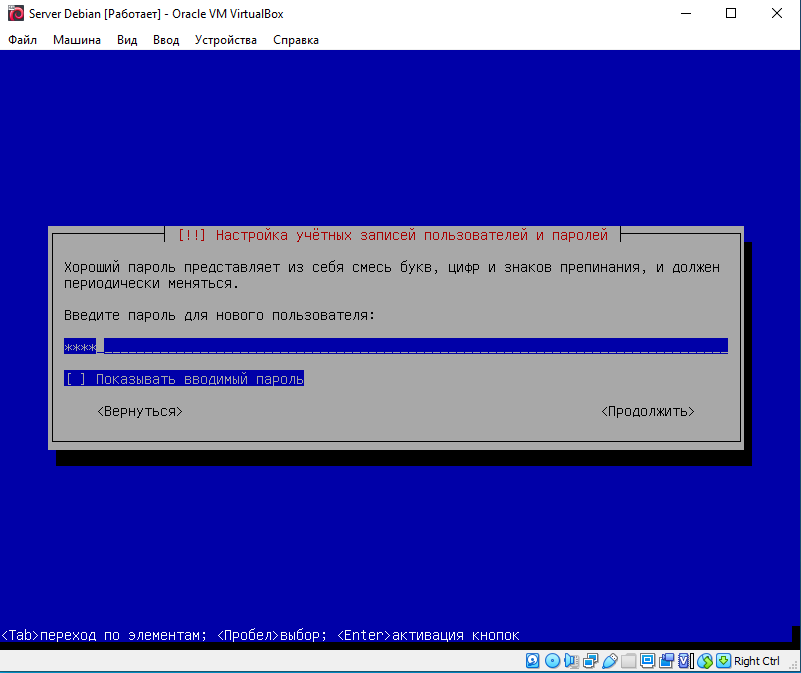The image size is (801, 673).
Task: Open the Справка menu
Action: click(296, 40)
